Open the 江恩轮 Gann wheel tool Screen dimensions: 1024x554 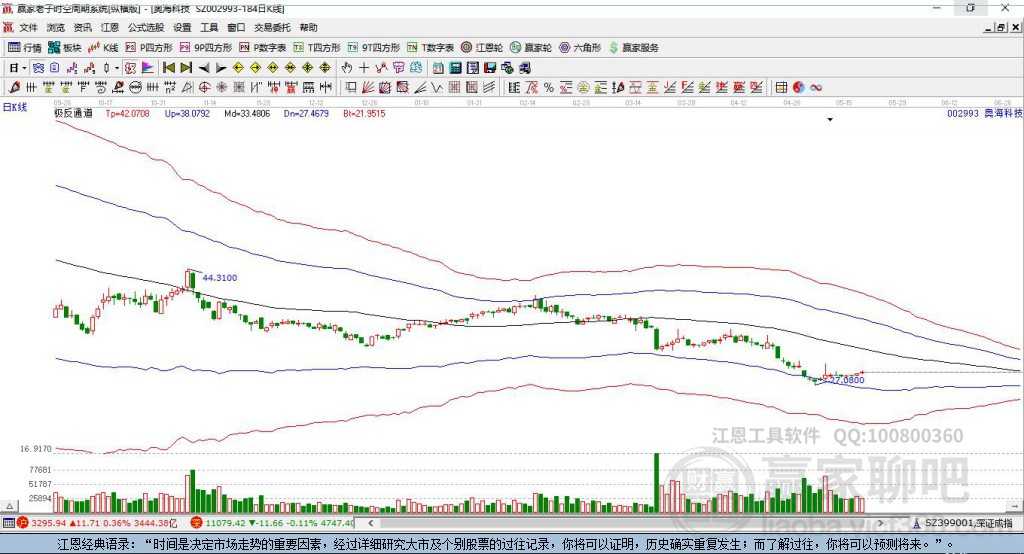[481, 47]
